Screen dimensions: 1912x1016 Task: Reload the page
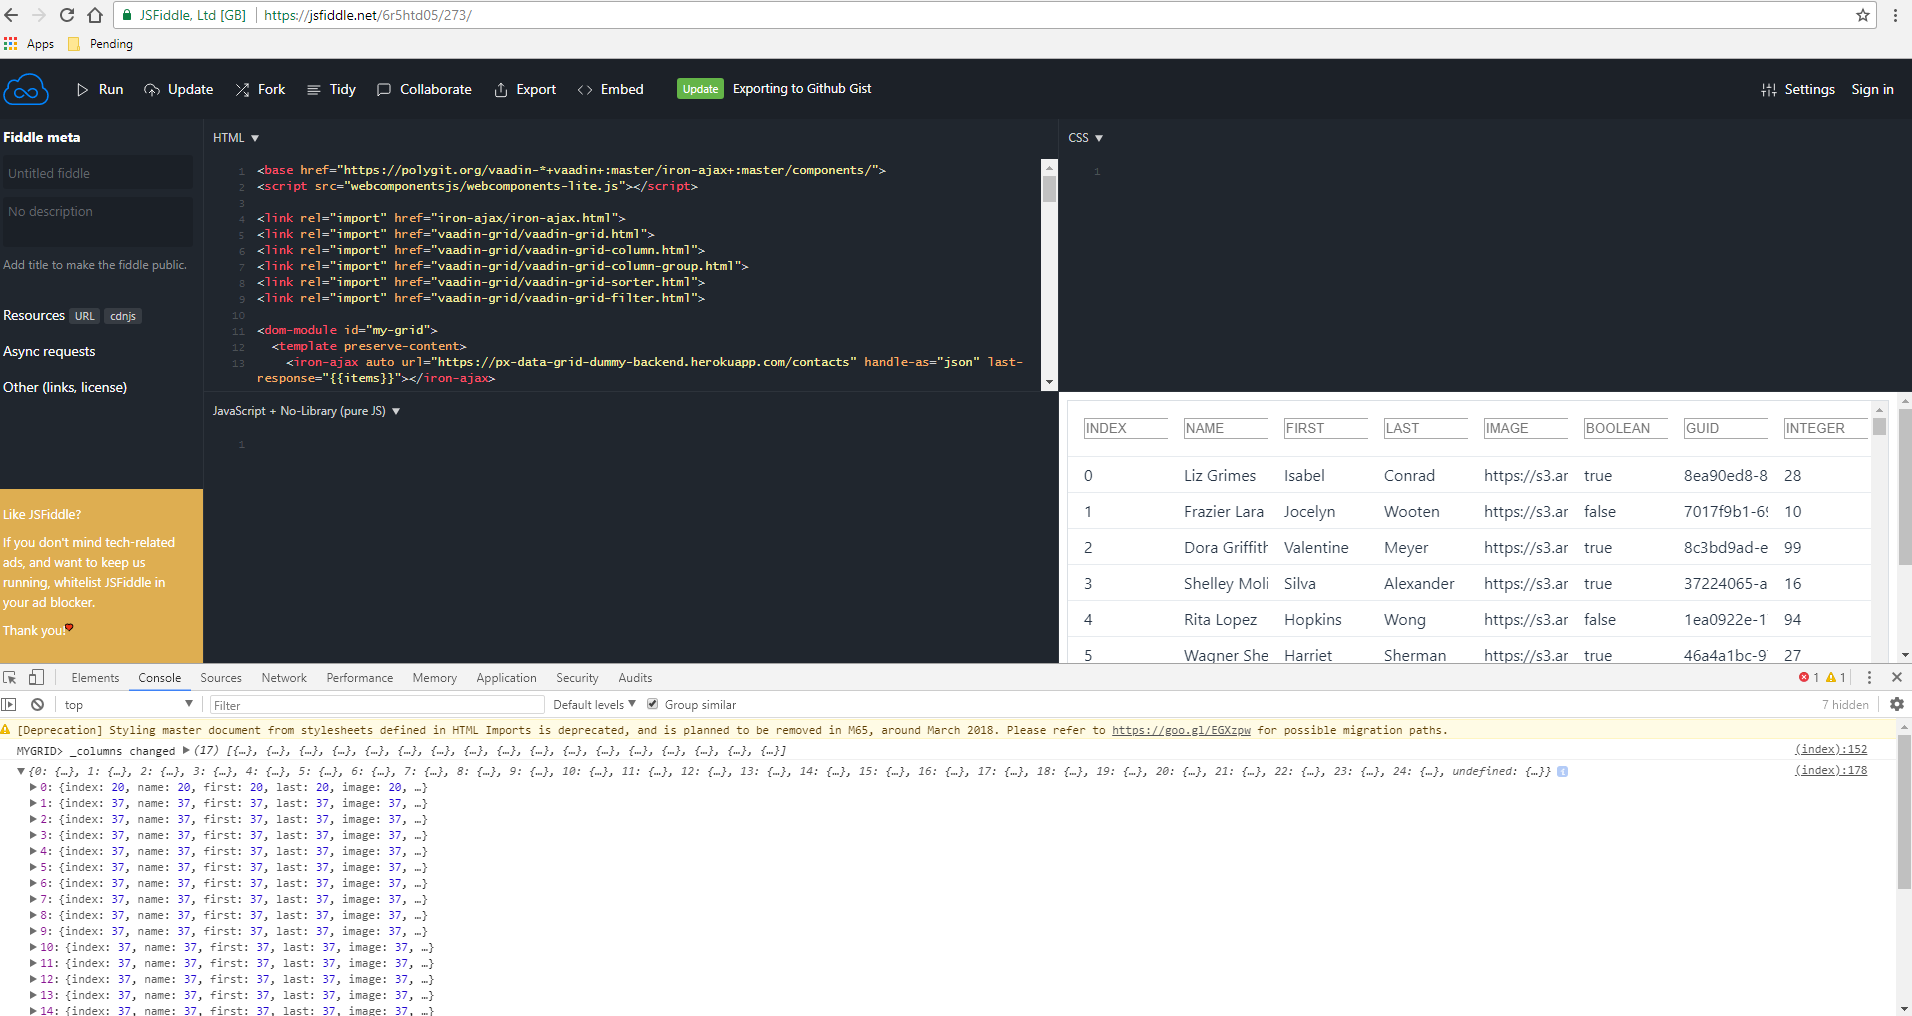(x=67, y=15)
